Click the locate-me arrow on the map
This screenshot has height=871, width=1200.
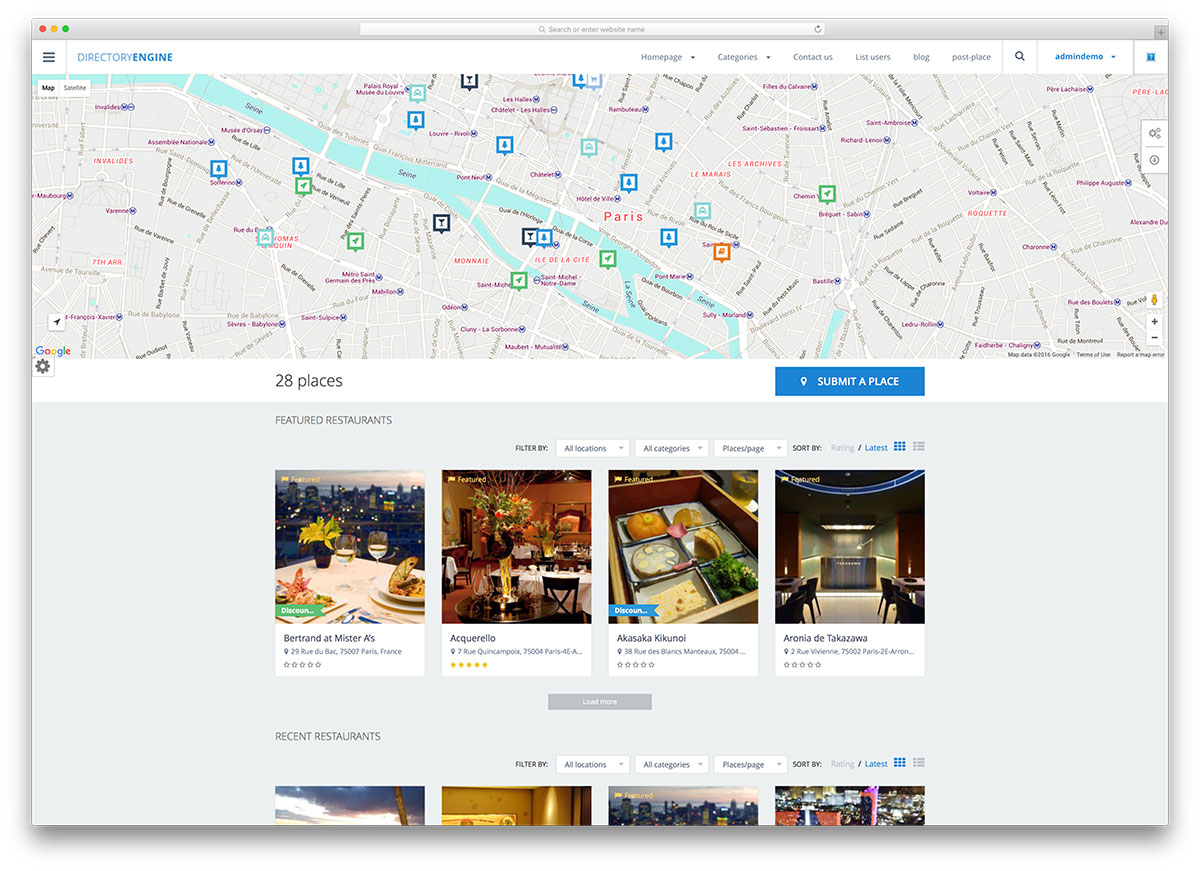pos(57,322)
